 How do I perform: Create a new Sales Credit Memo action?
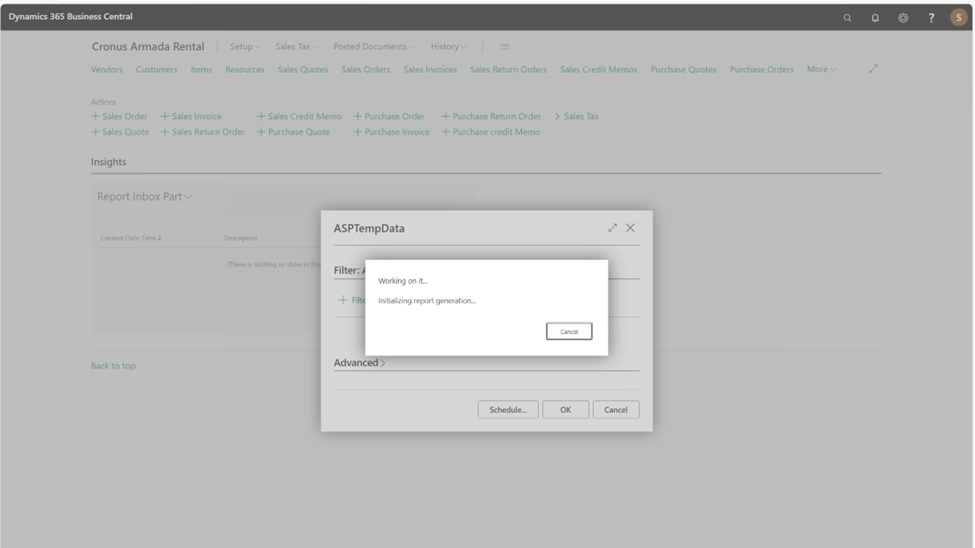(299, 116)
